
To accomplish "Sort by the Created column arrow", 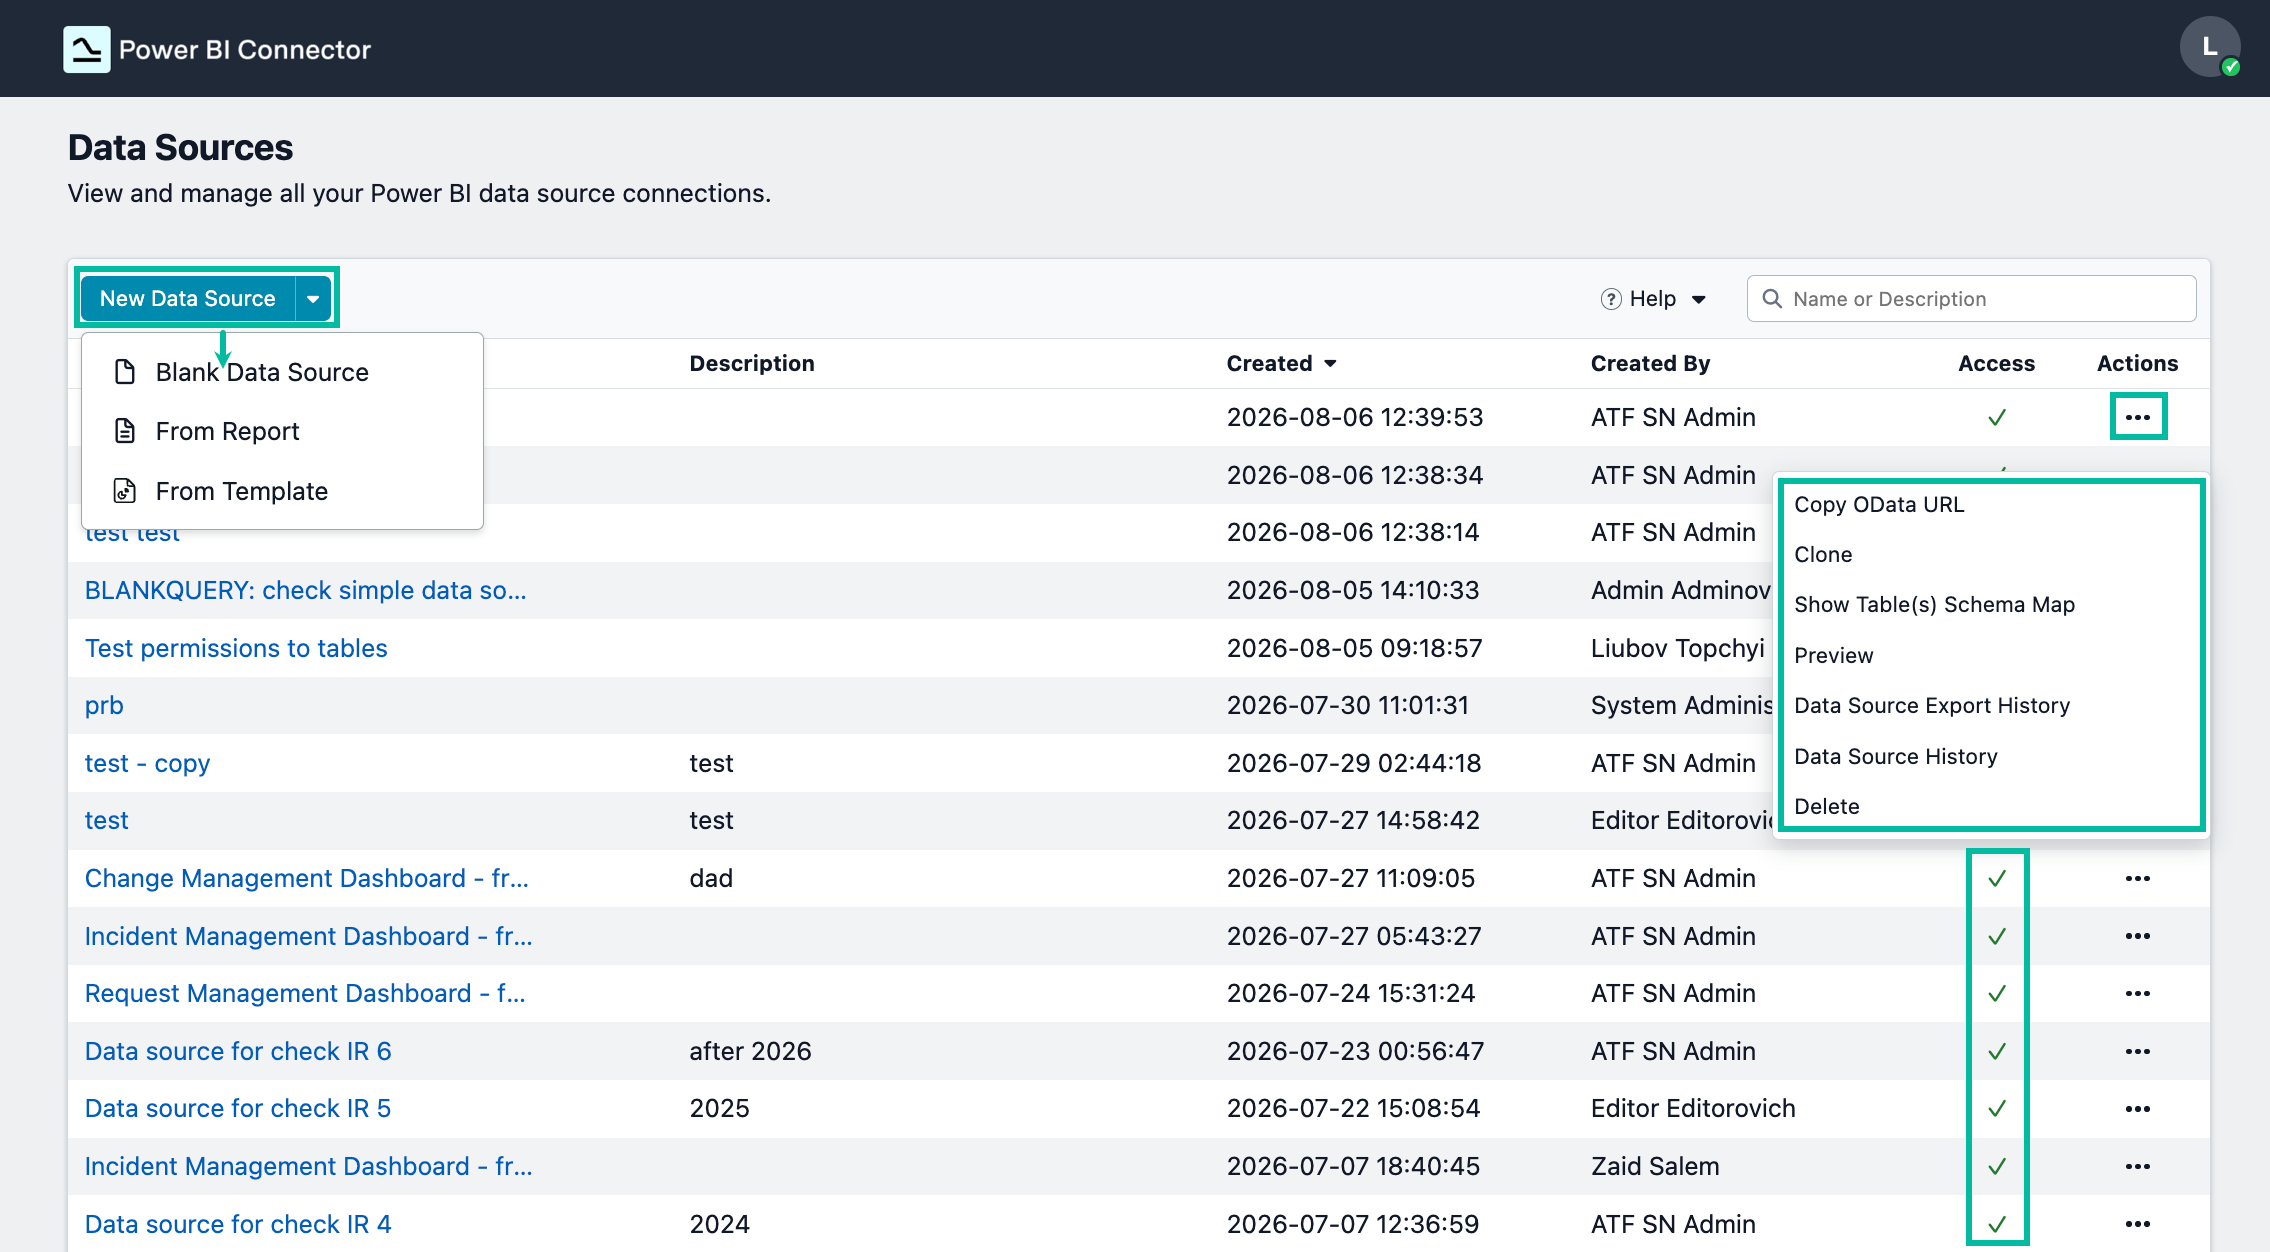I will coord(1330,363).
